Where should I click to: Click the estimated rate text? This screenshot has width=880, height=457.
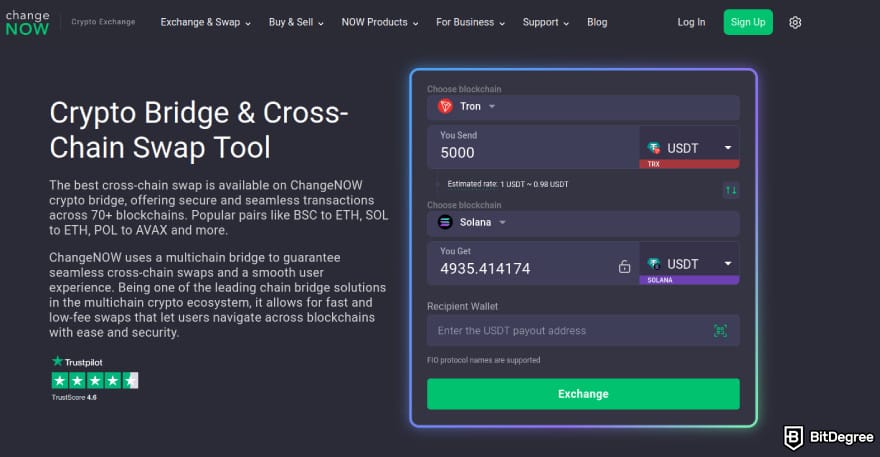point(507,184)
